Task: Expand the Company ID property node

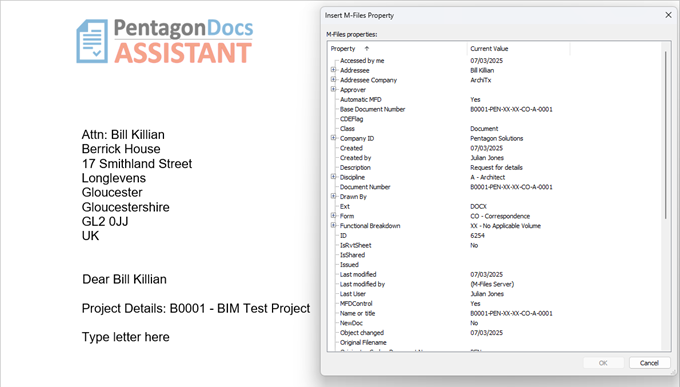Action: click(x=333, y=138)
